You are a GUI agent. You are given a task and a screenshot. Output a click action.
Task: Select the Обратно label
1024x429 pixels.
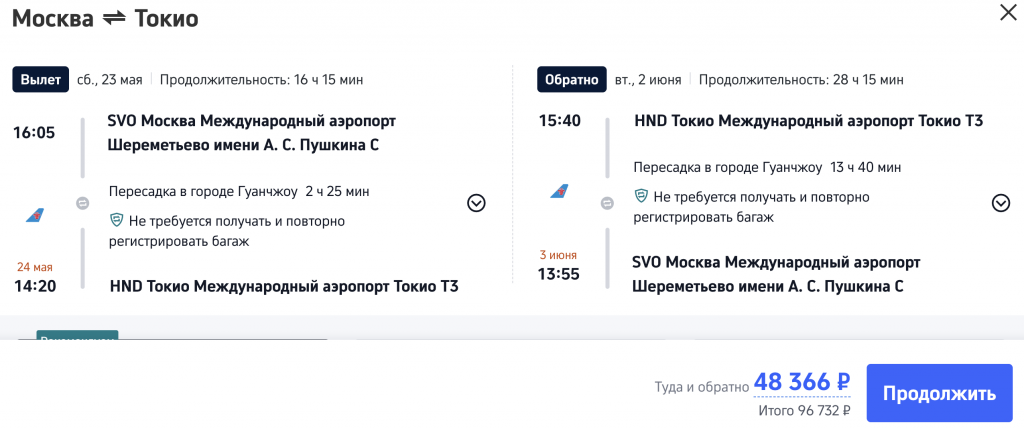pyautogui.click(x=572, y=79)
